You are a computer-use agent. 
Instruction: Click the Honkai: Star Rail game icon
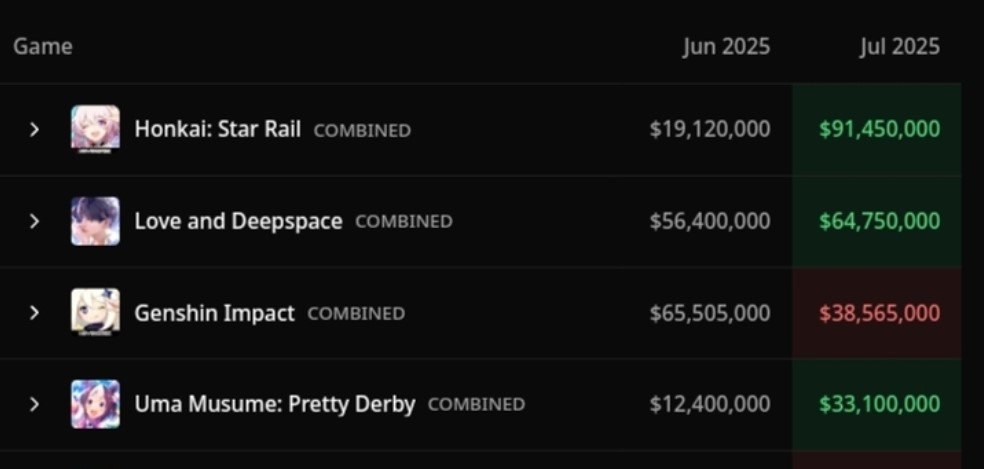(x=95, y=129)
